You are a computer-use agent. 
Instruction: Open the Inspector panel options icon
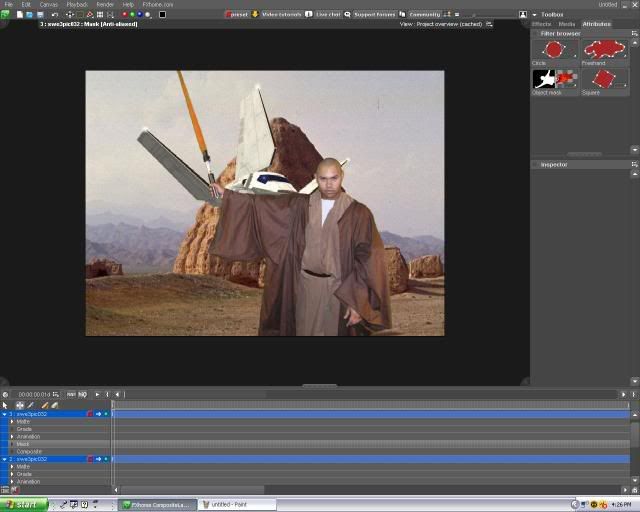(634, 164)
